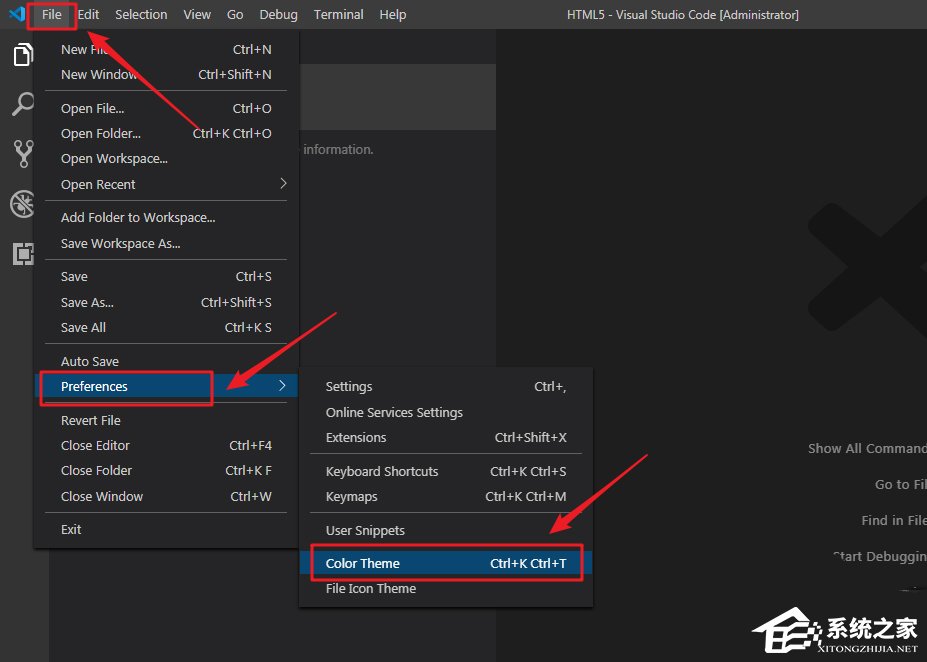The width and height of the screenshot is (927, 662).
Task: Expand the Open Recent submenu
Action: (98, 184)
